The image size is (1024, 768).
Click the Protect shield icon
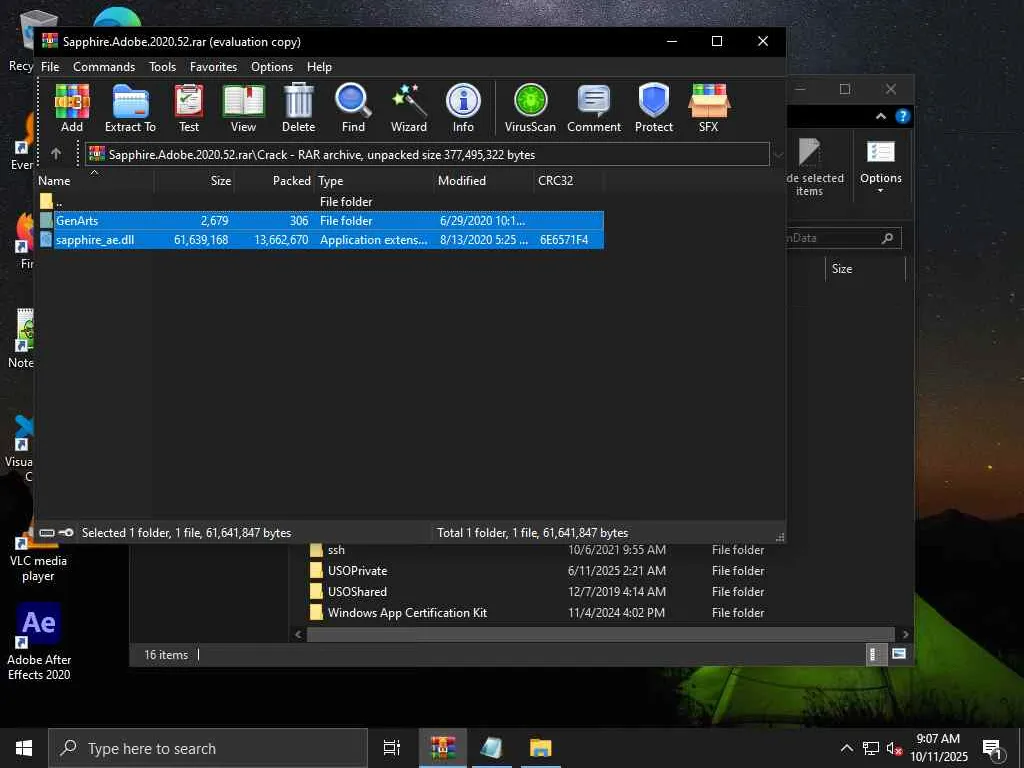coord(654,108)
